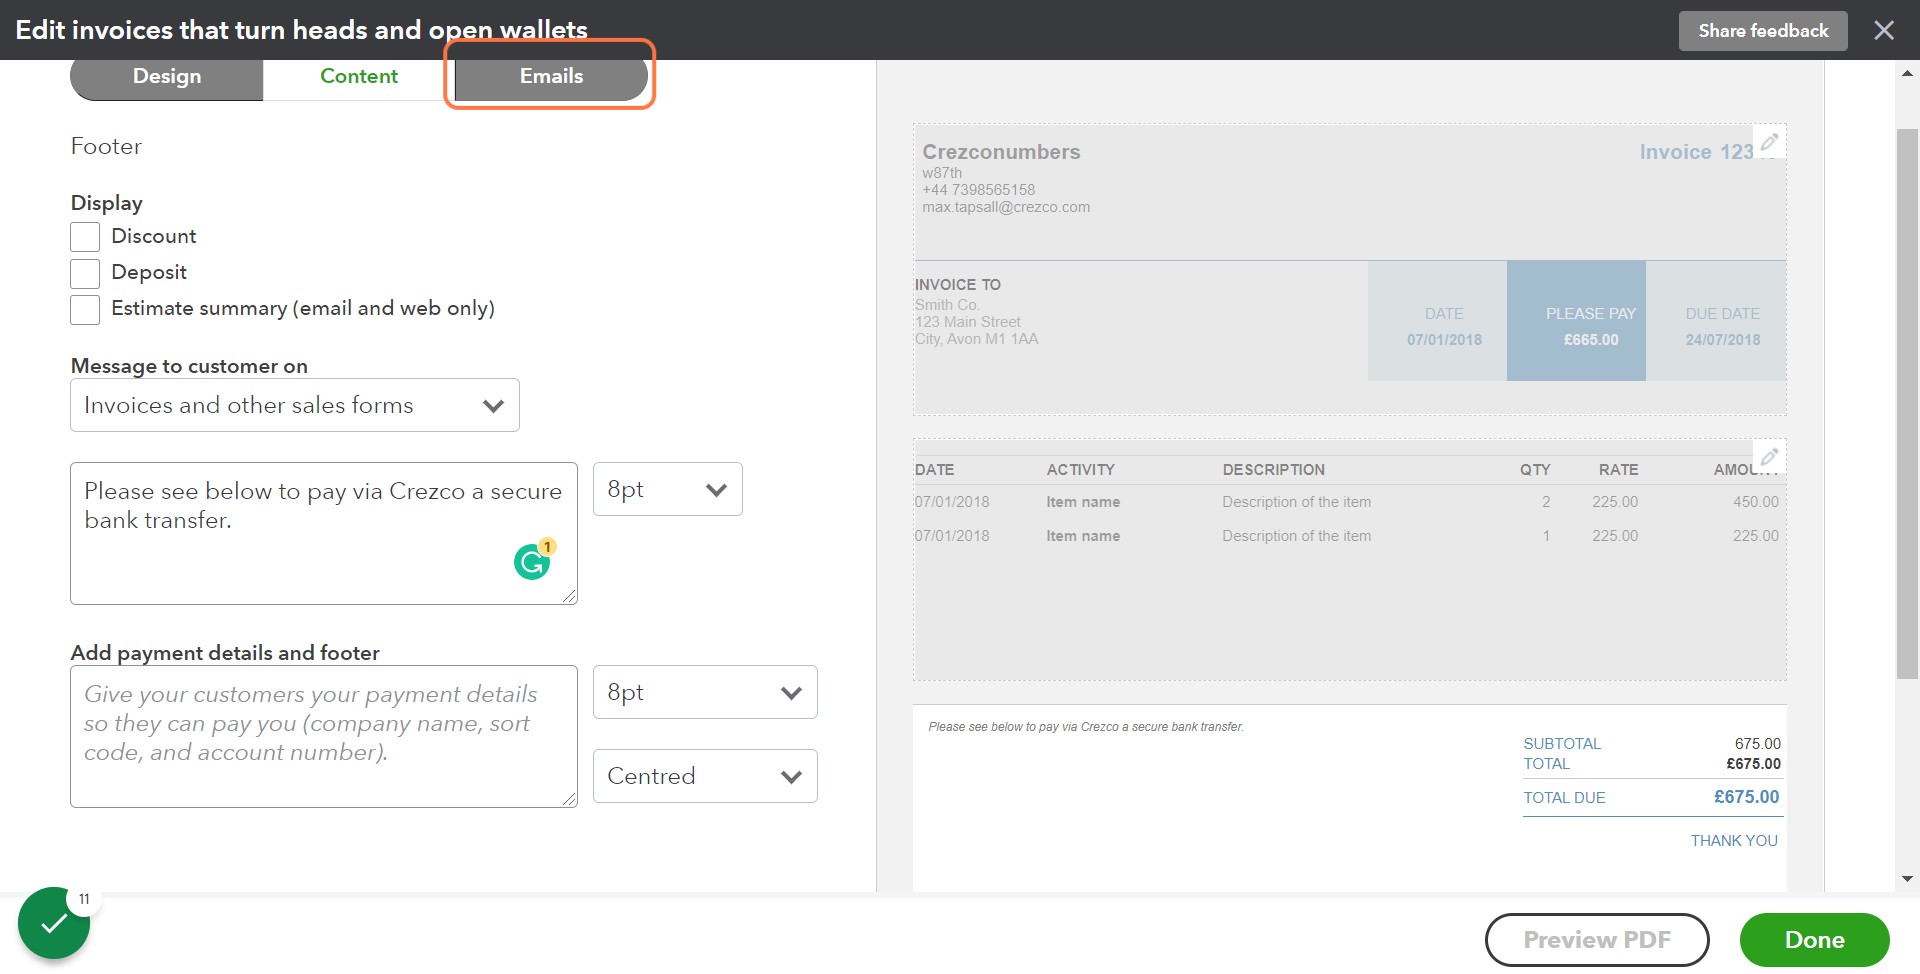The height and width of the screenshot is (974, 1920).
Task: Open footer font size 8pt dropdown
Action: 705,692
